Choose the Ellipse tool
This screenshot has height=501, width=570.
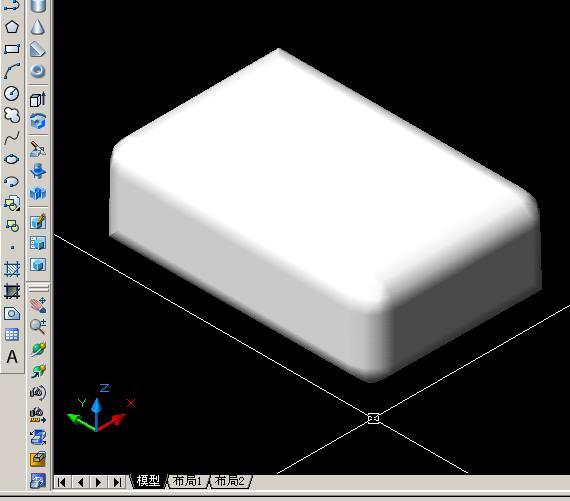[x=12, y=159]
